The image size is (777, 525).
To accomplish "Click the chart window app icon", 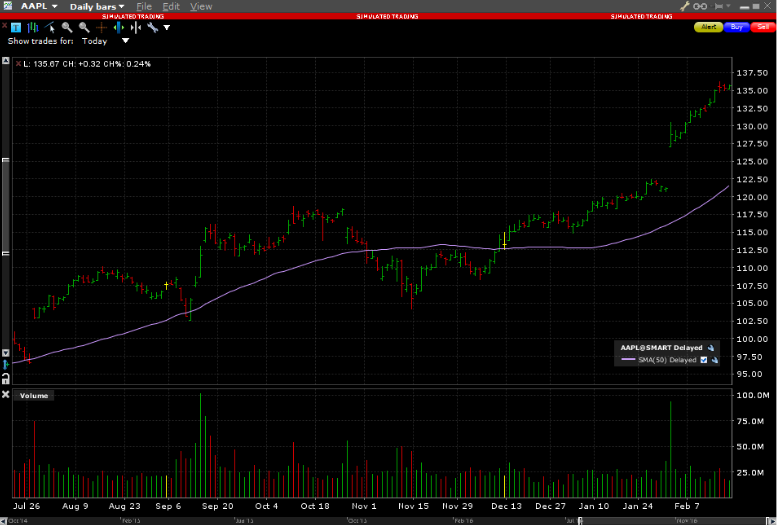I will (x=8, y=5).
